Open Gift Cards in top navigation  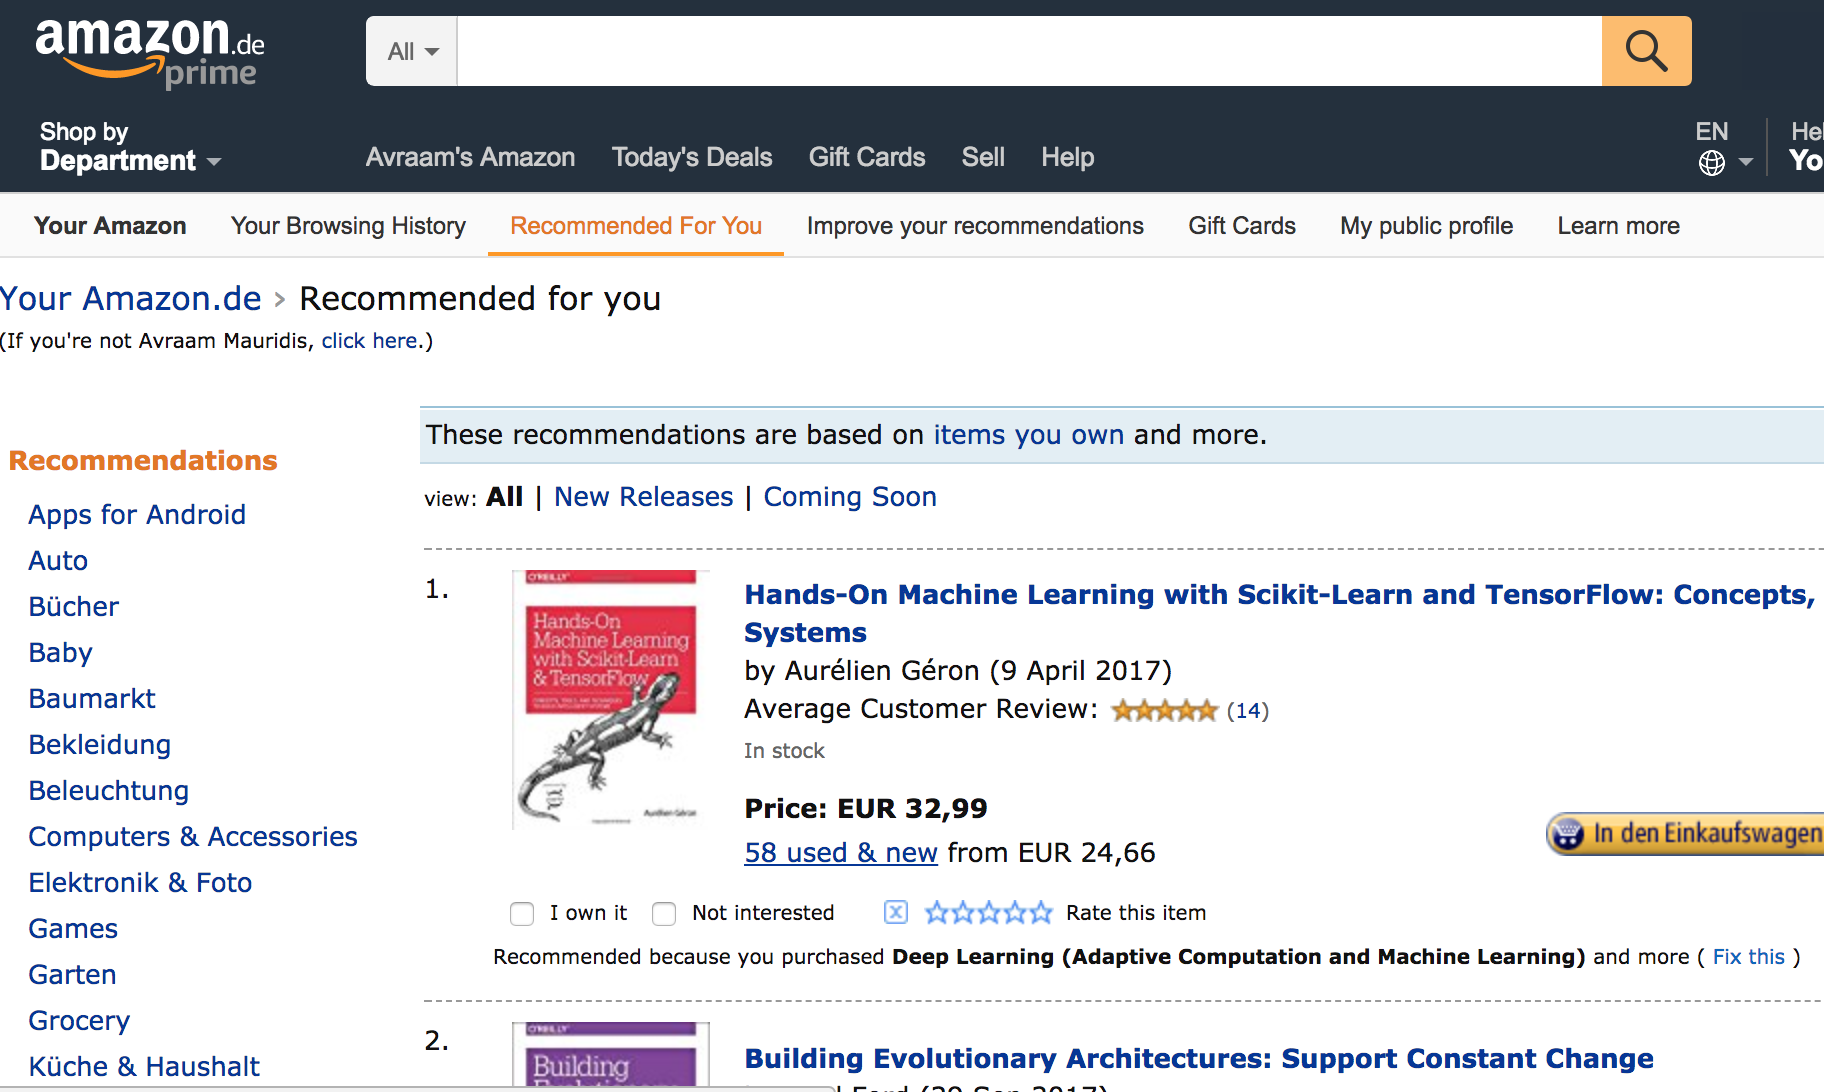[867, 157]
